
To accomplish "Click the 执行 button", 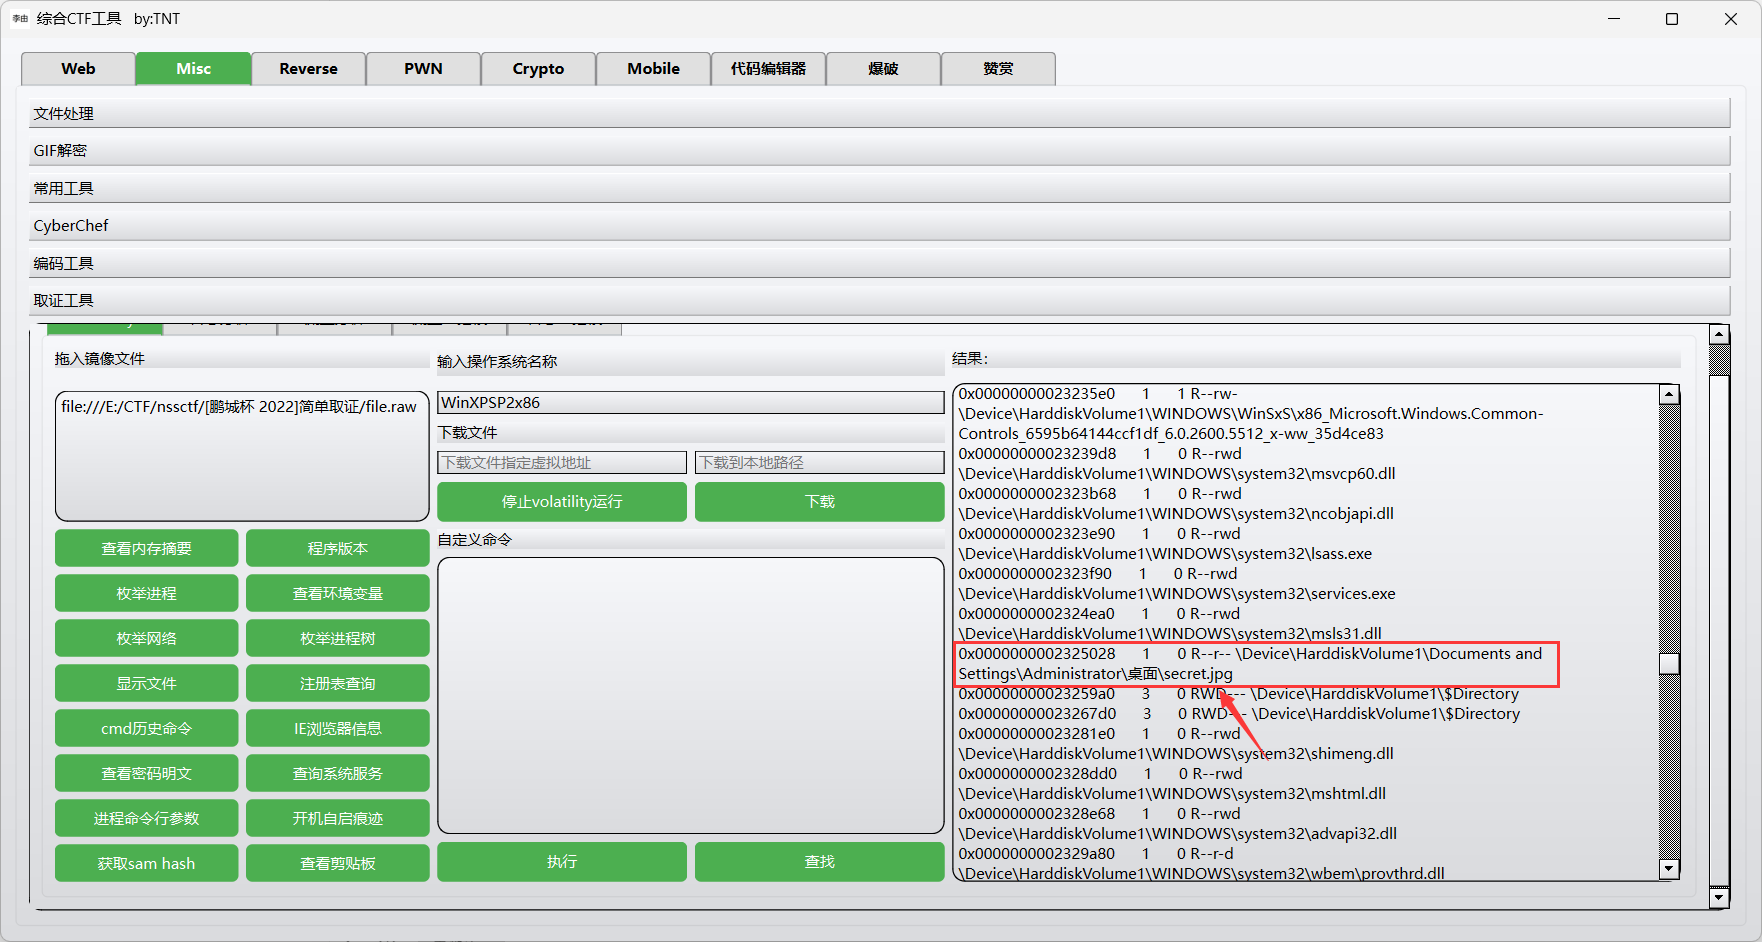I will point(562,862).
